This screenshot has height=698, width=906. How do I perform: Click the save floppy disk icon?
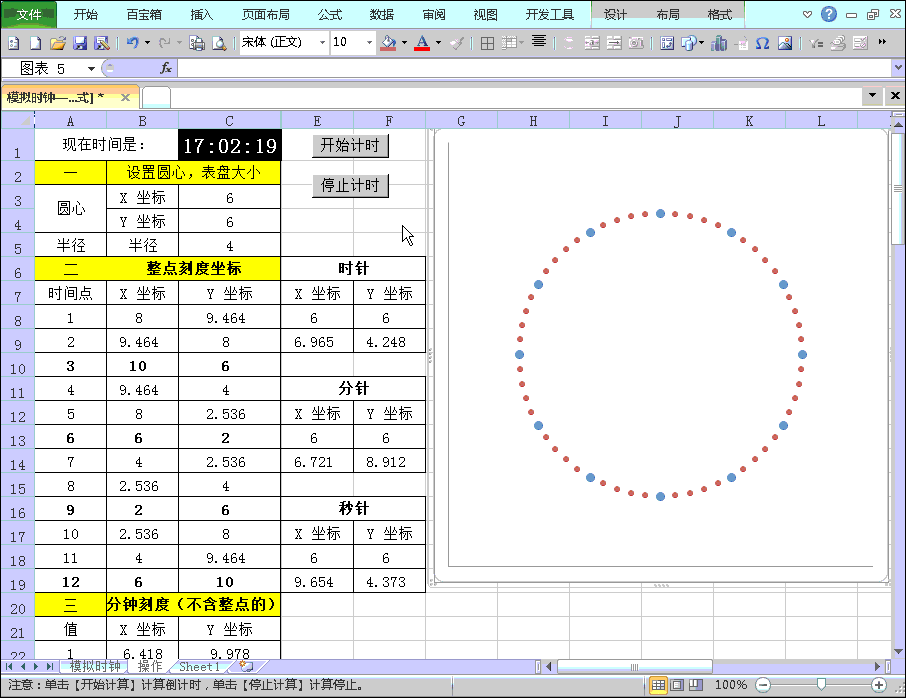pyautogui.click(x=80, y=43)
